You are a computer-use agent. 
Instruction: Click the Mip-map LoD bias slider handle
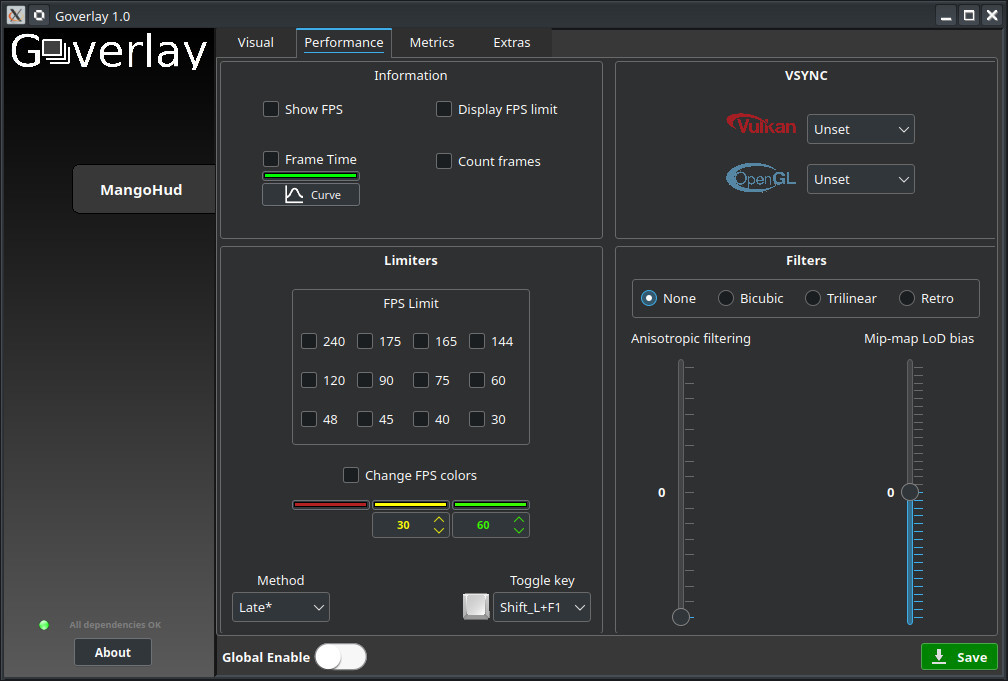click(909, 492)
